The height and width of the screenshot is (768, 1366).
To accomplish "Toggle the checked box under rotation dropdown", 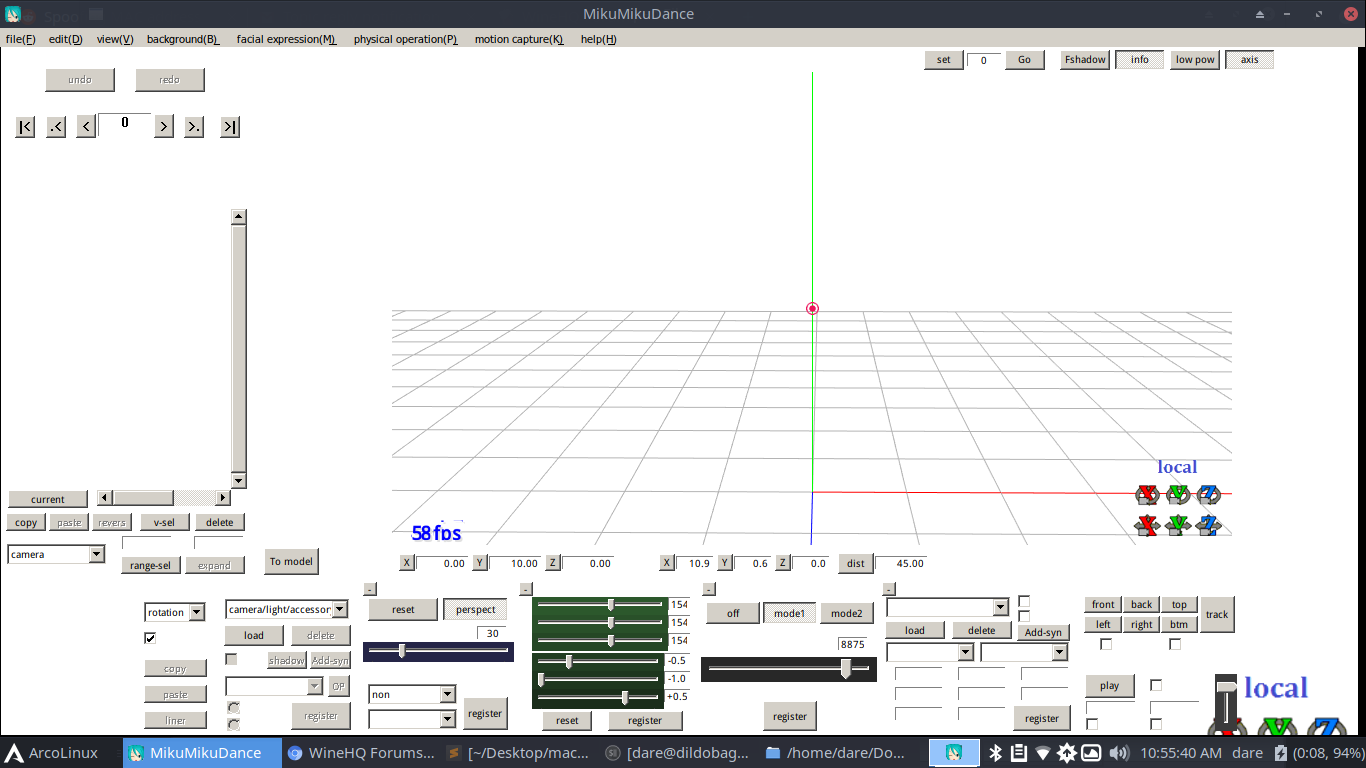I will [150, 637].
